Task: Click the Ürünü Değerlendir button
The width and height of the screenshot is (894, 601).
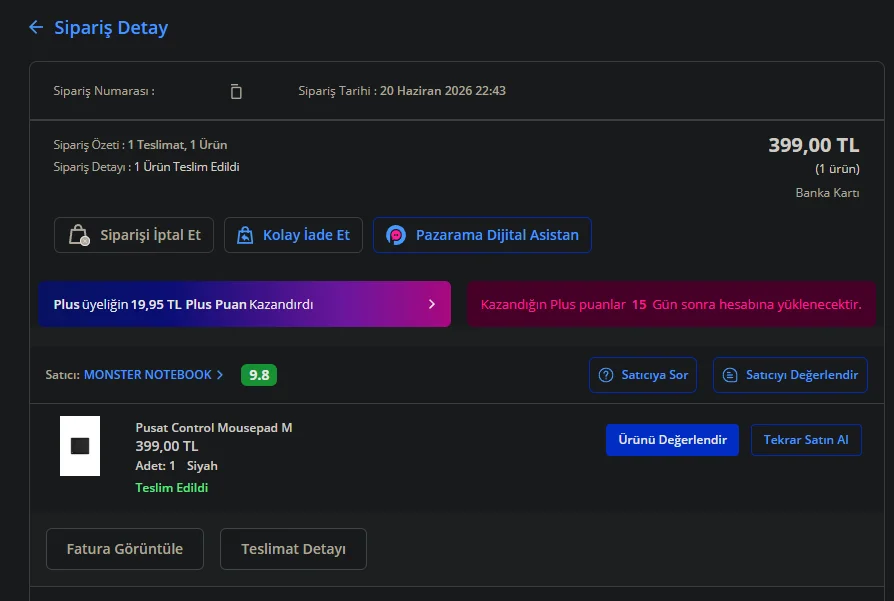Action: pos(672,440)
